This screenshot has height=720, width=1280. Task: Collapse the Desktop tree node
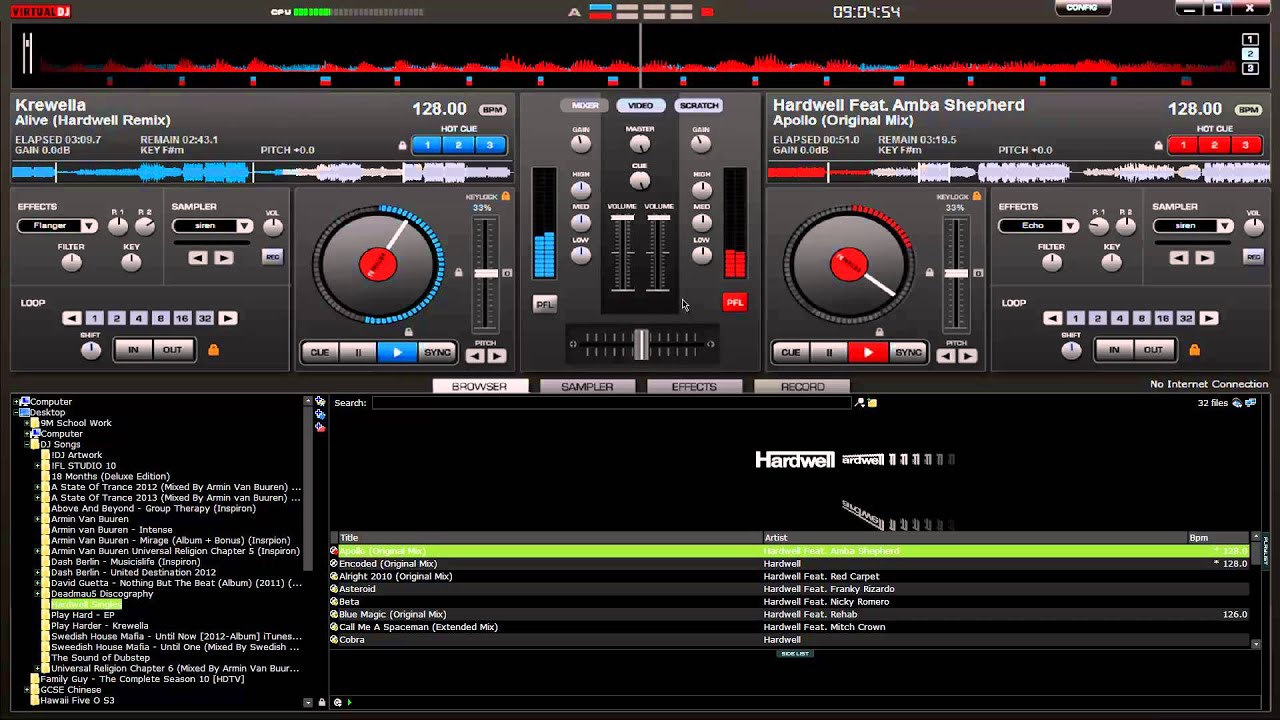[x=17, y=412]
